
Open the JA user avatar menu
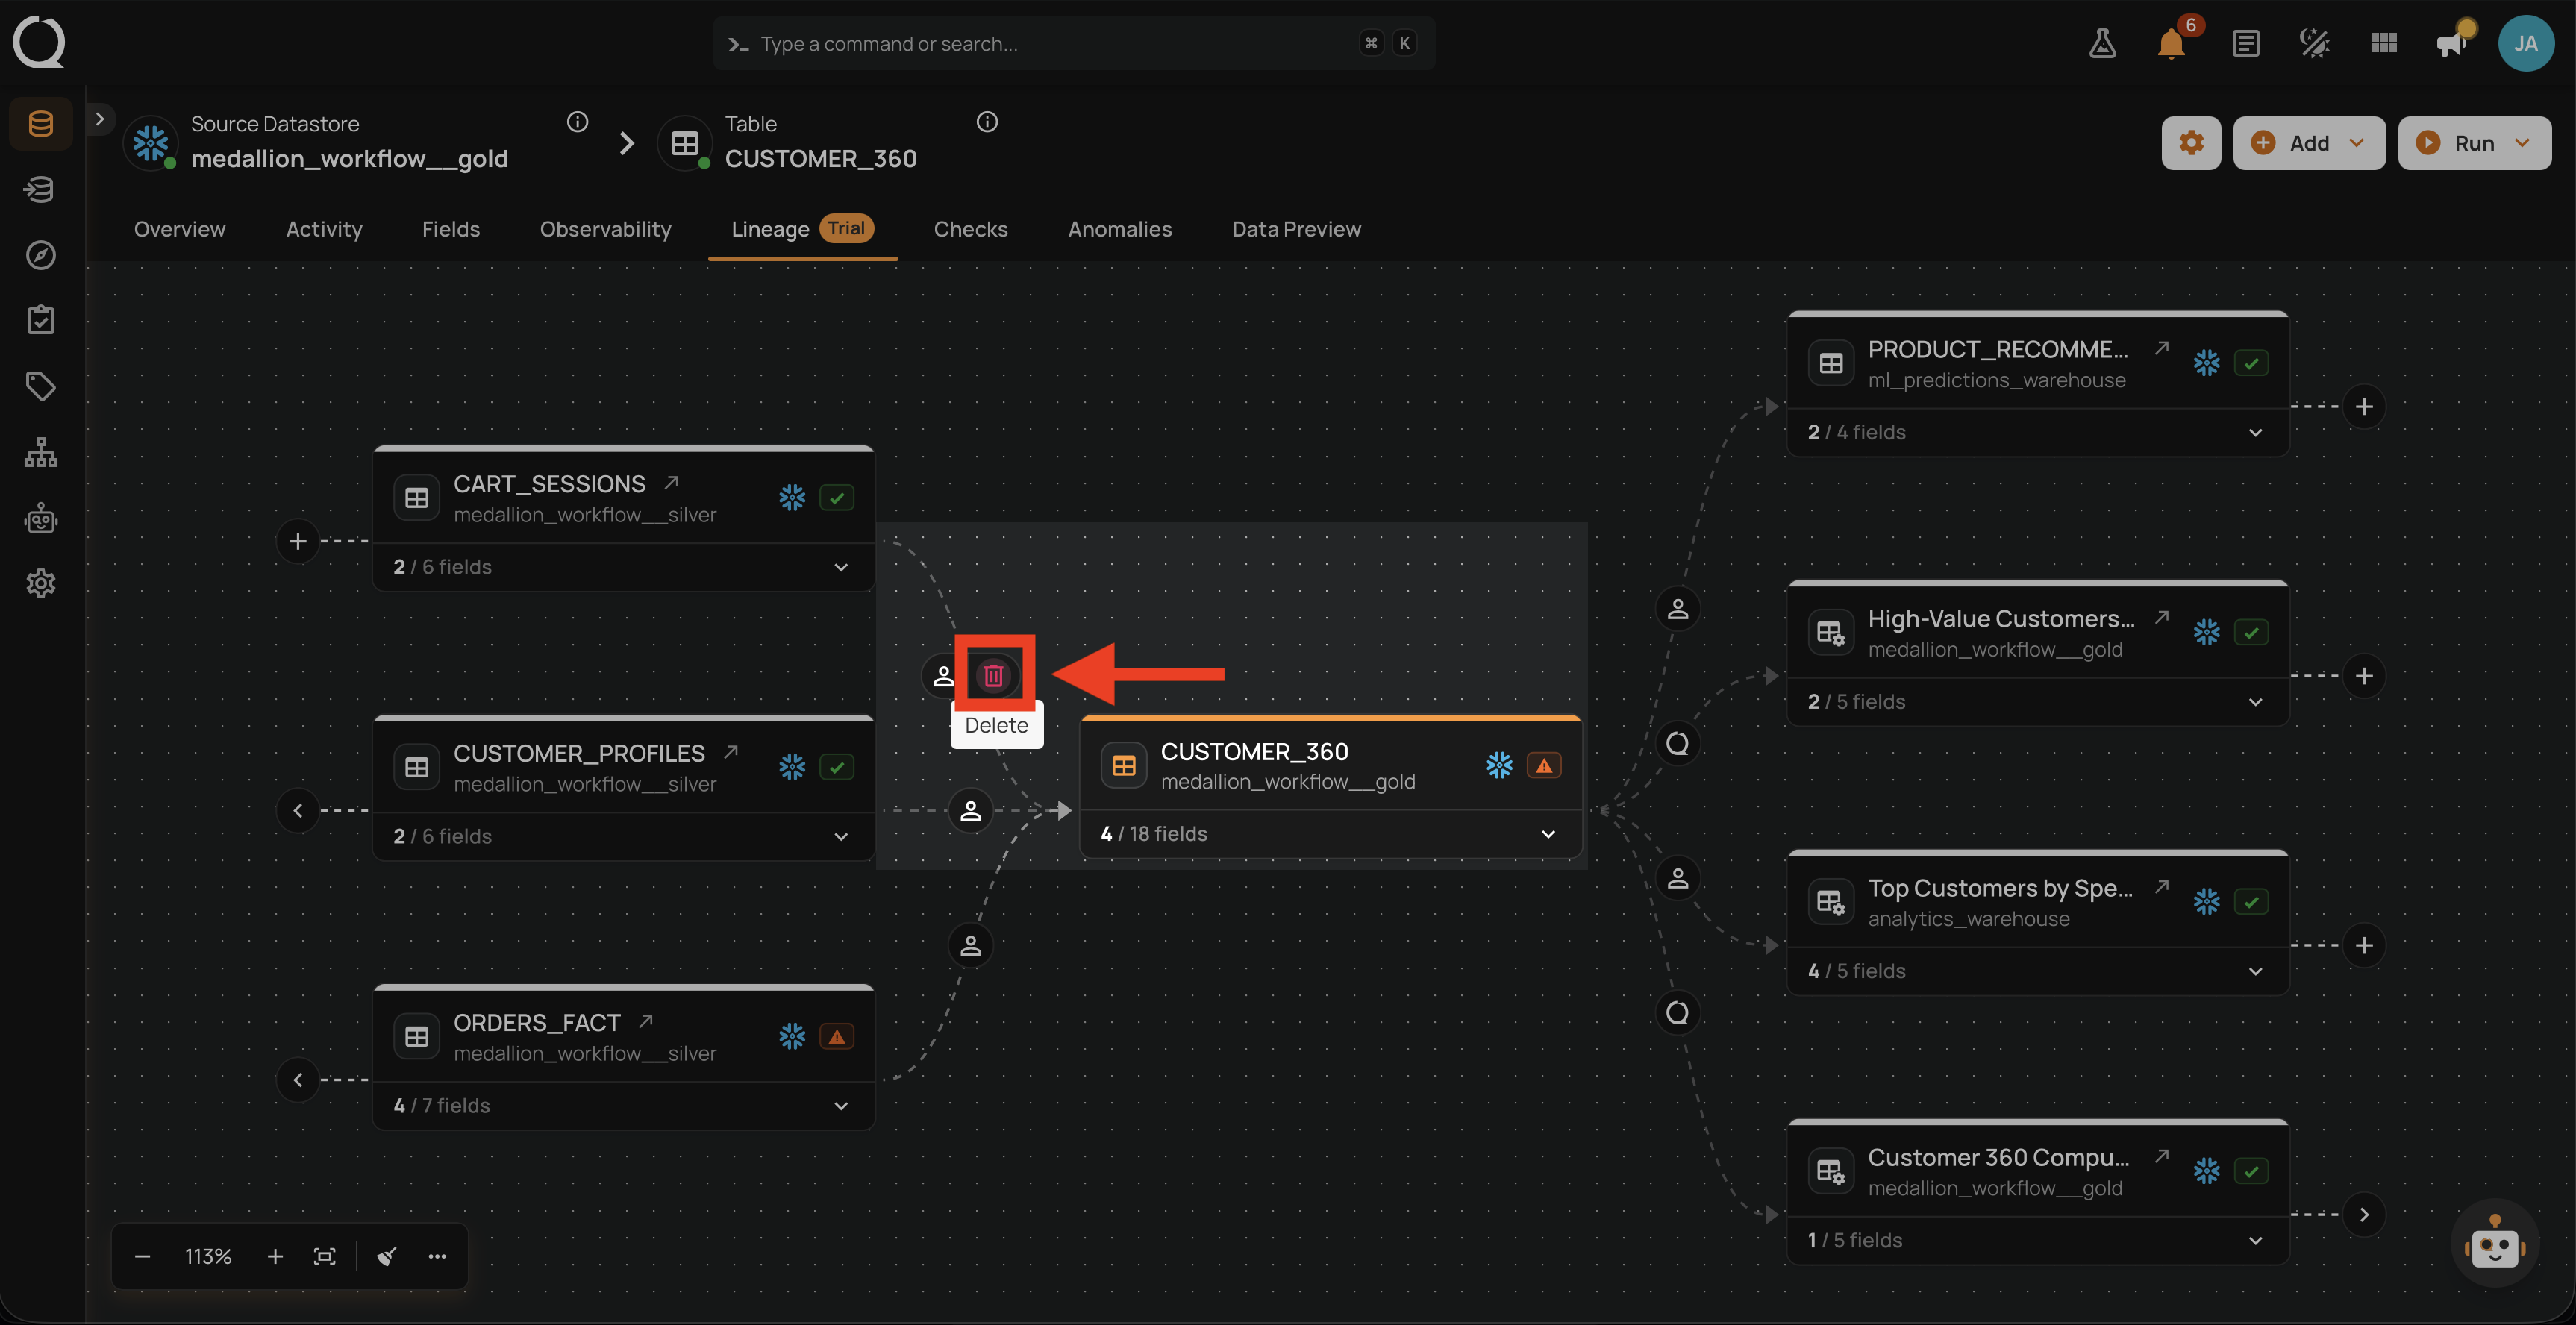(x=2526, y=43)
